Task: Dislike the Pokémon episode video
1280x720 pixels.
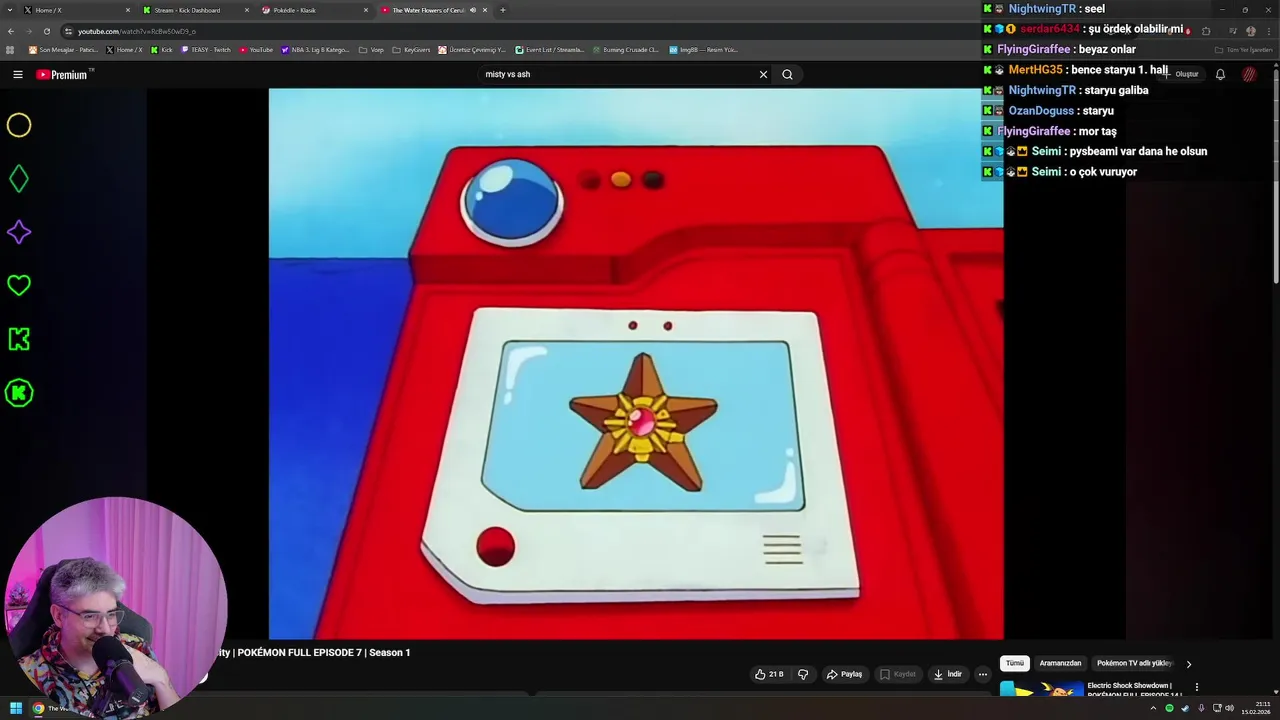Action: point(802,674)
